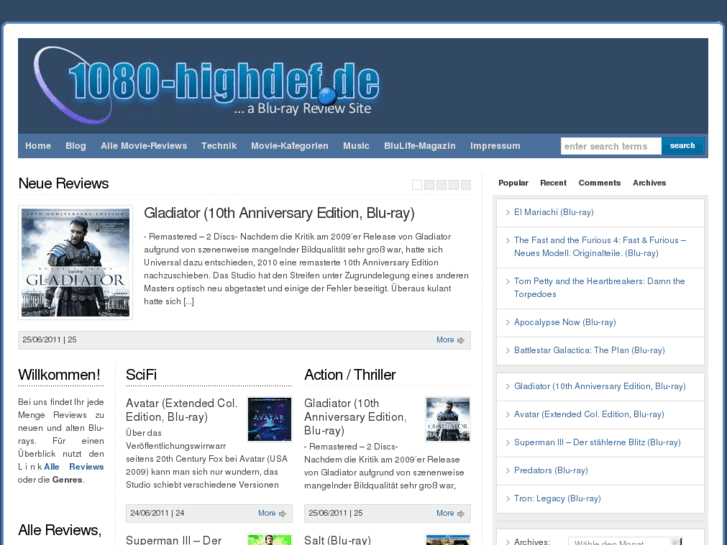Select the Music navigation item
Image resolution: width=727 pixels, height=545 pixels.
point(356,146)
